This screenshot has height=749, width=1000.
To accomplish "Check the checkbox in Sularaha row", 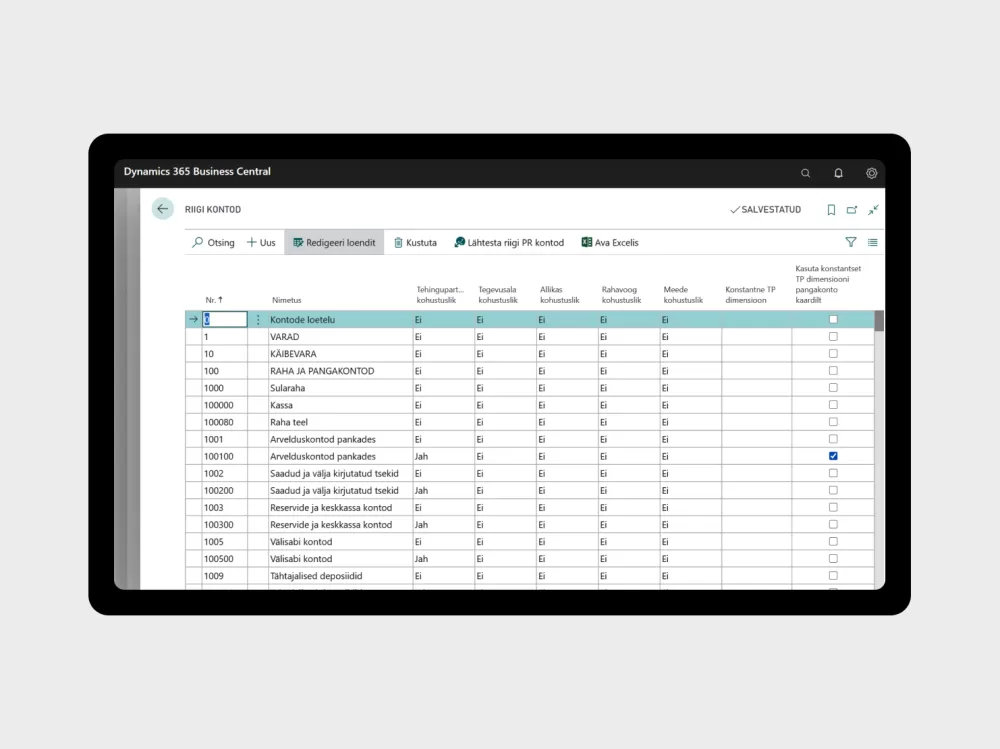I will pyautogui.click(x=833, y=387).
